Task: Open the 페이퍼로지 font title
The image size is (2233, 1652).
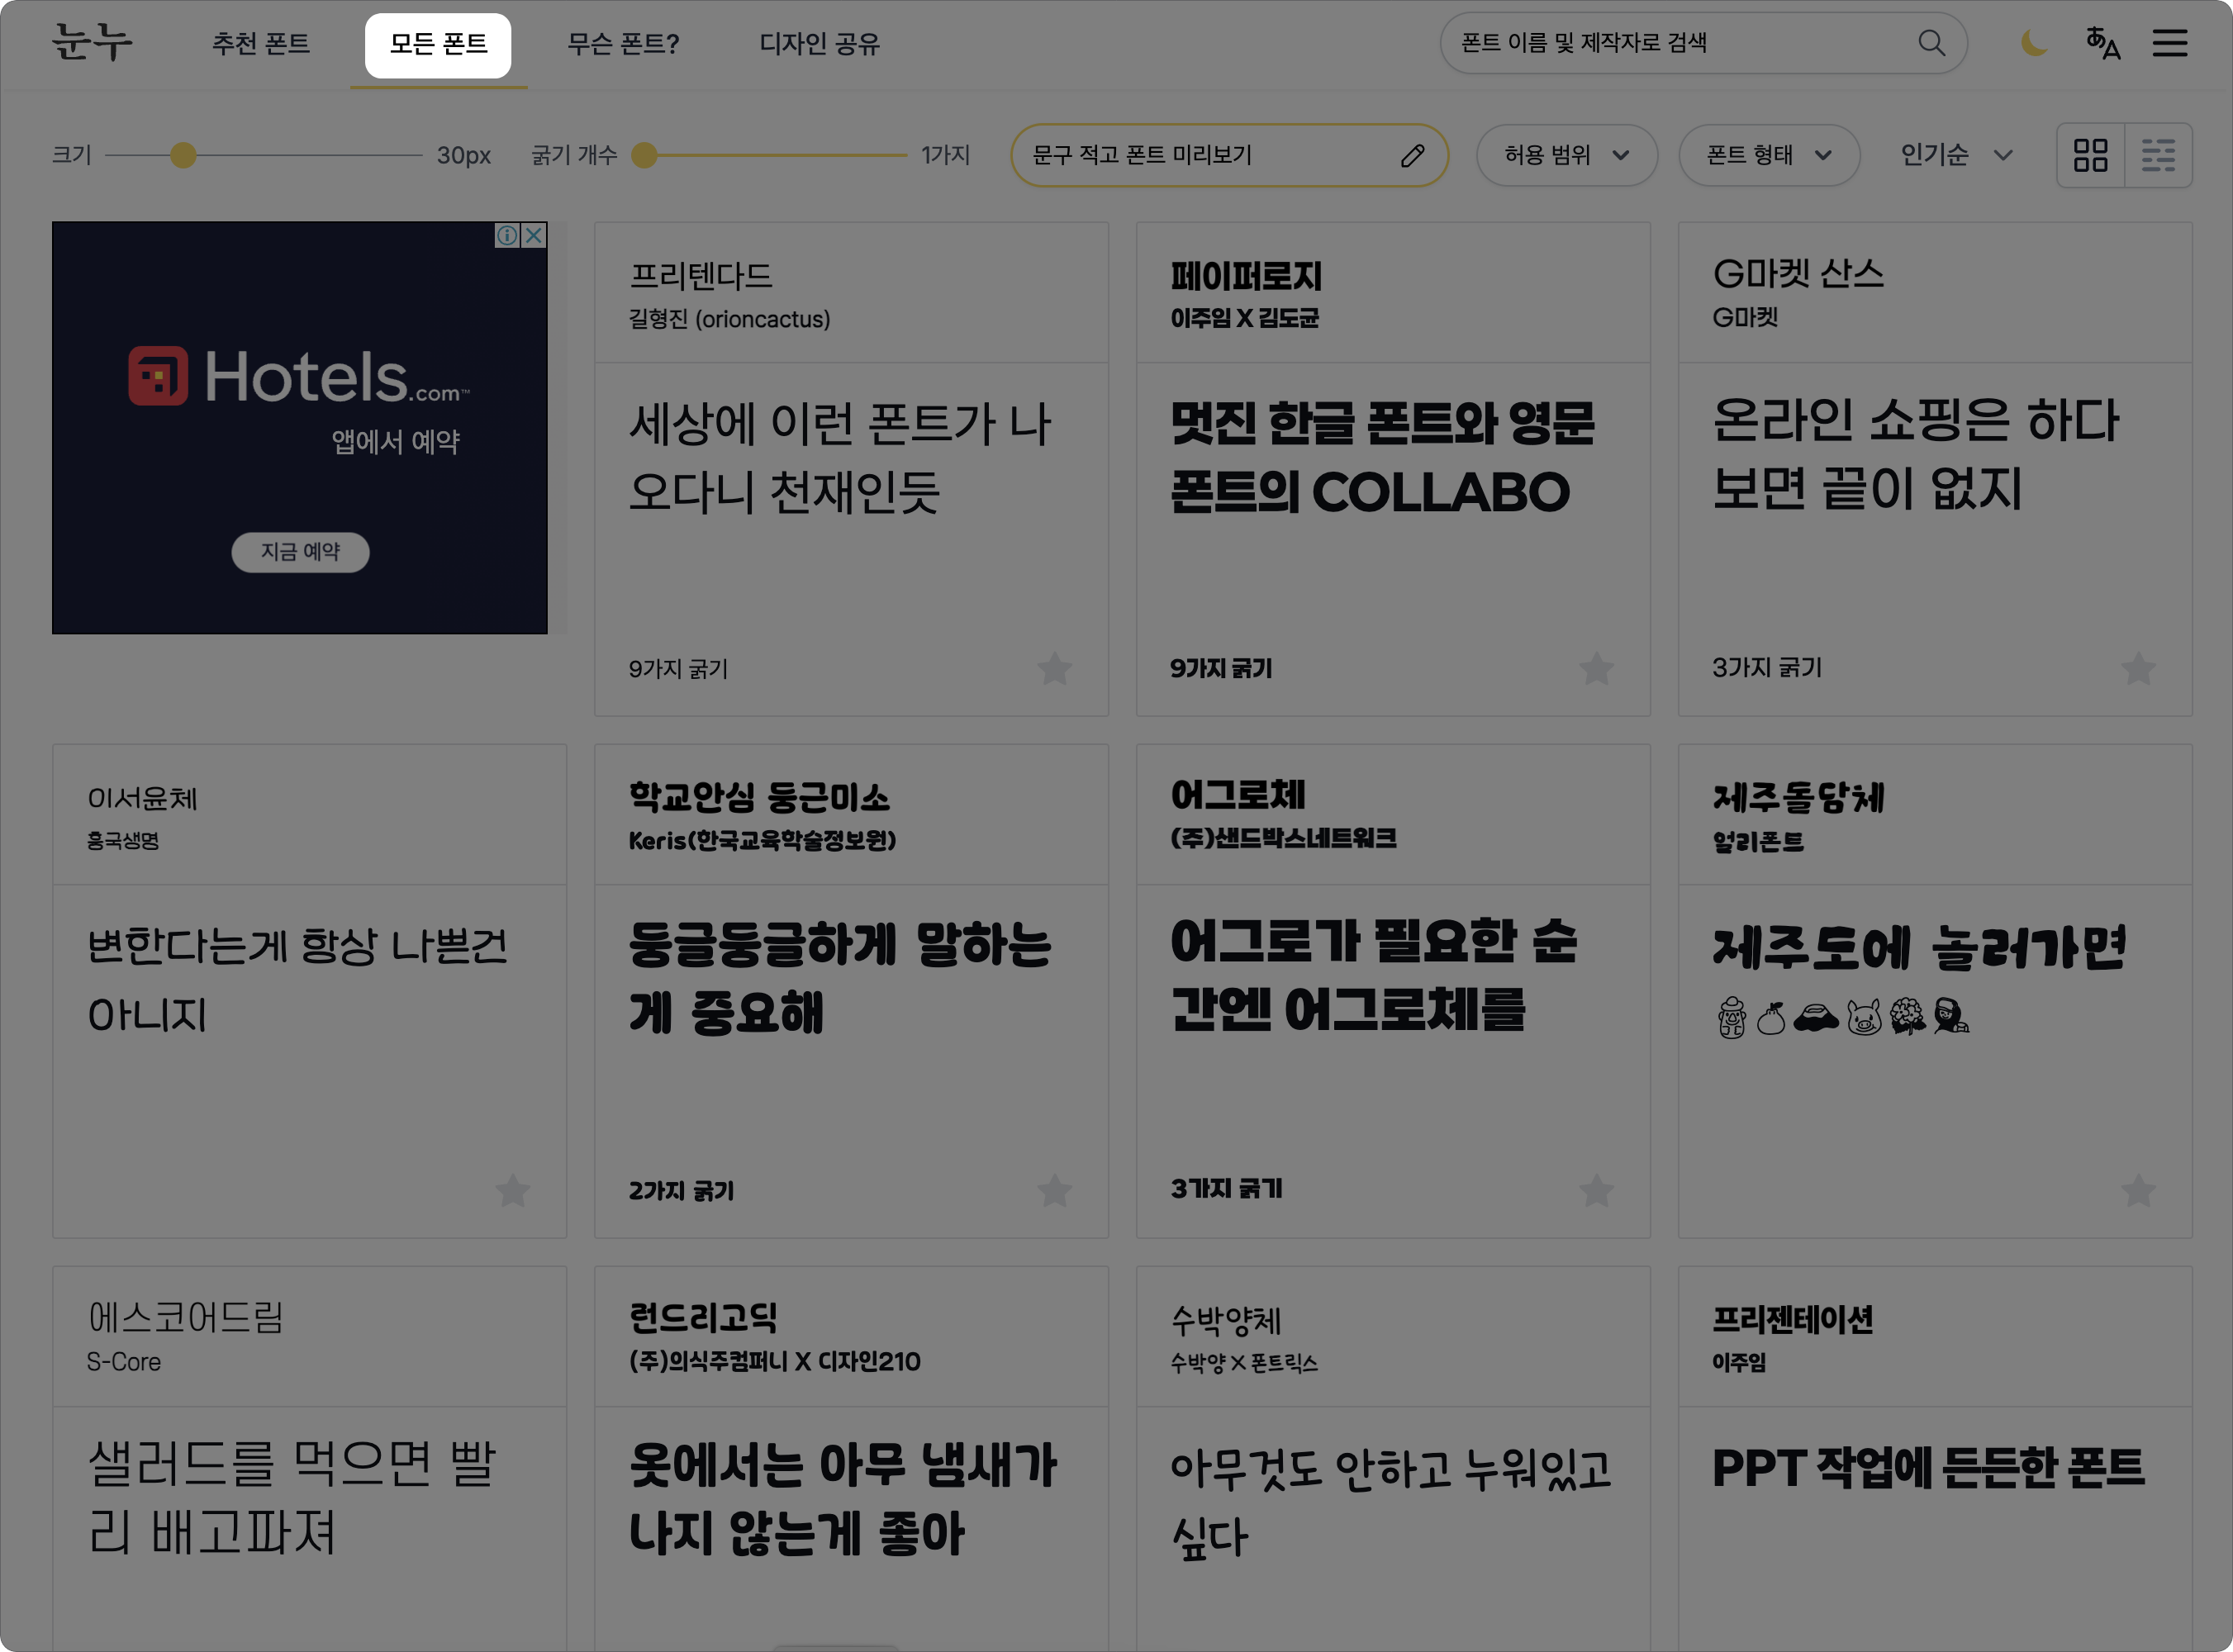Action: pyautogui.click(x=1246, y=275)
